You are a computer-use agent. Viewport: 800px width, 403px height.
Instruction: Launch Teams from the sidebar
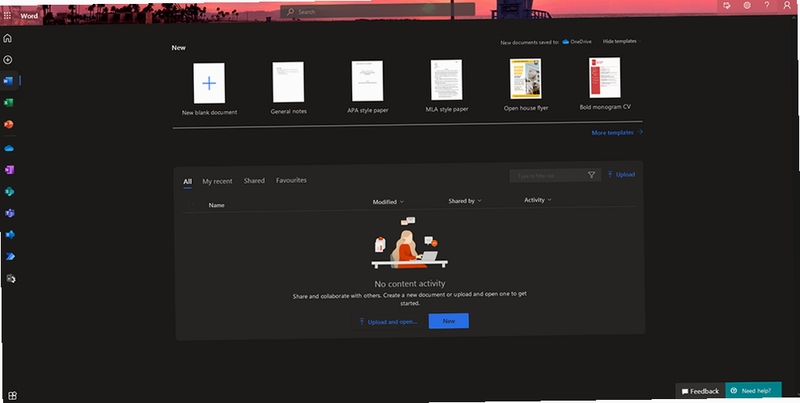click(9, 213)
